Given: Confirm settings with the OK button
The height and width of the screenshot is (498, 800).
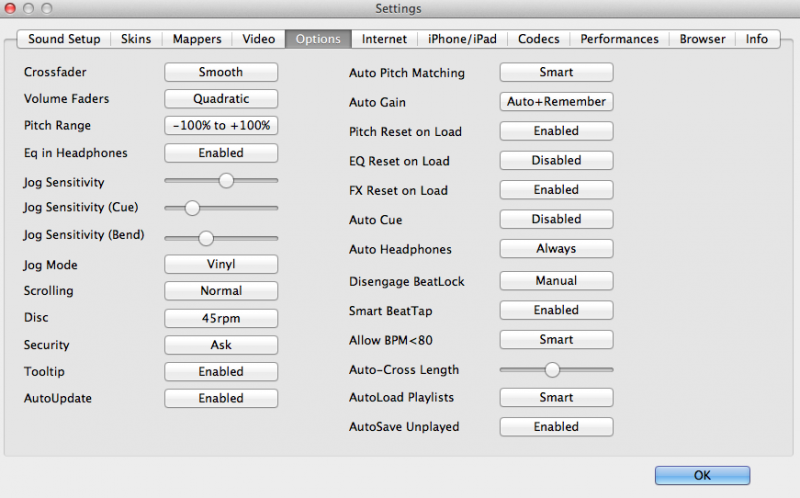Looking at the screenshot, I should click(703, 475).
